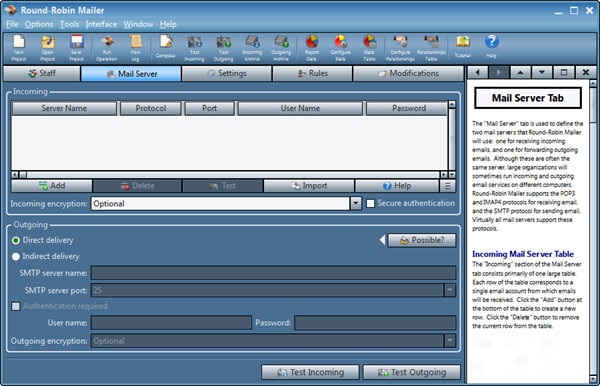Click the Test button below incoming table
This screenshot has width=600, height=386.
(223, 186)
